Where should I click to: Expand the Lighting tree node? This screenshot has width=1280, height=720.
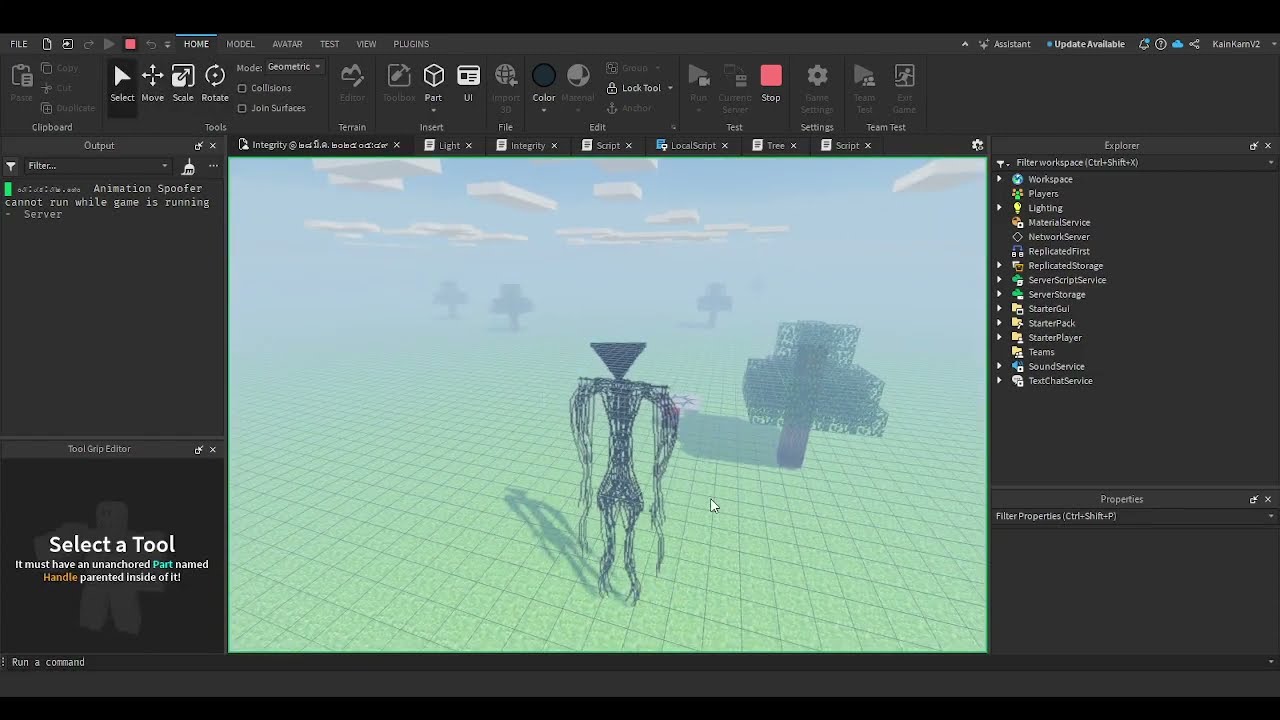[x=999, y=208]
